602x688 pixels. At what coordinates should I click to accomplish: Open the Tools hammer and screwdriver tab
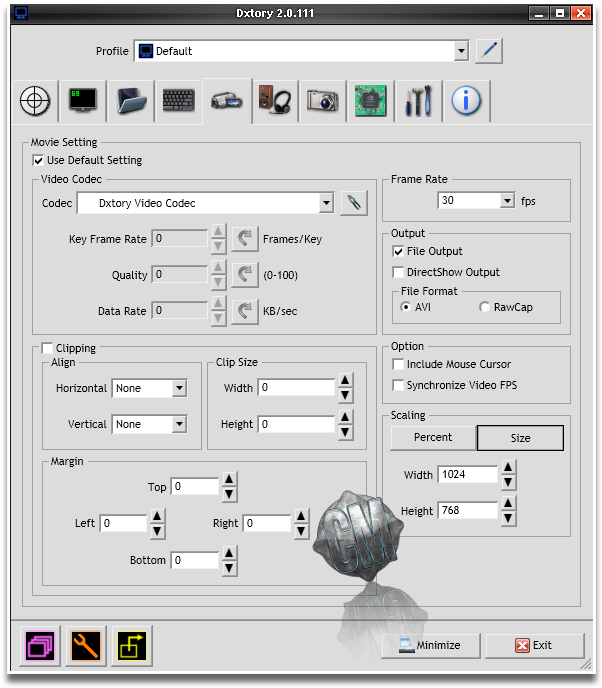tap(418, 101)
